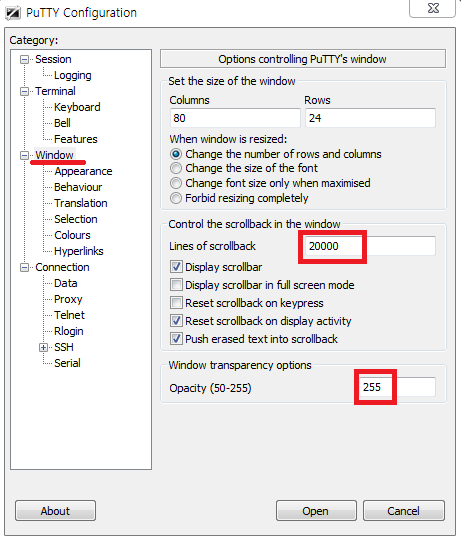Select the Connection category
461x539 pixels.
click(62, 267)
